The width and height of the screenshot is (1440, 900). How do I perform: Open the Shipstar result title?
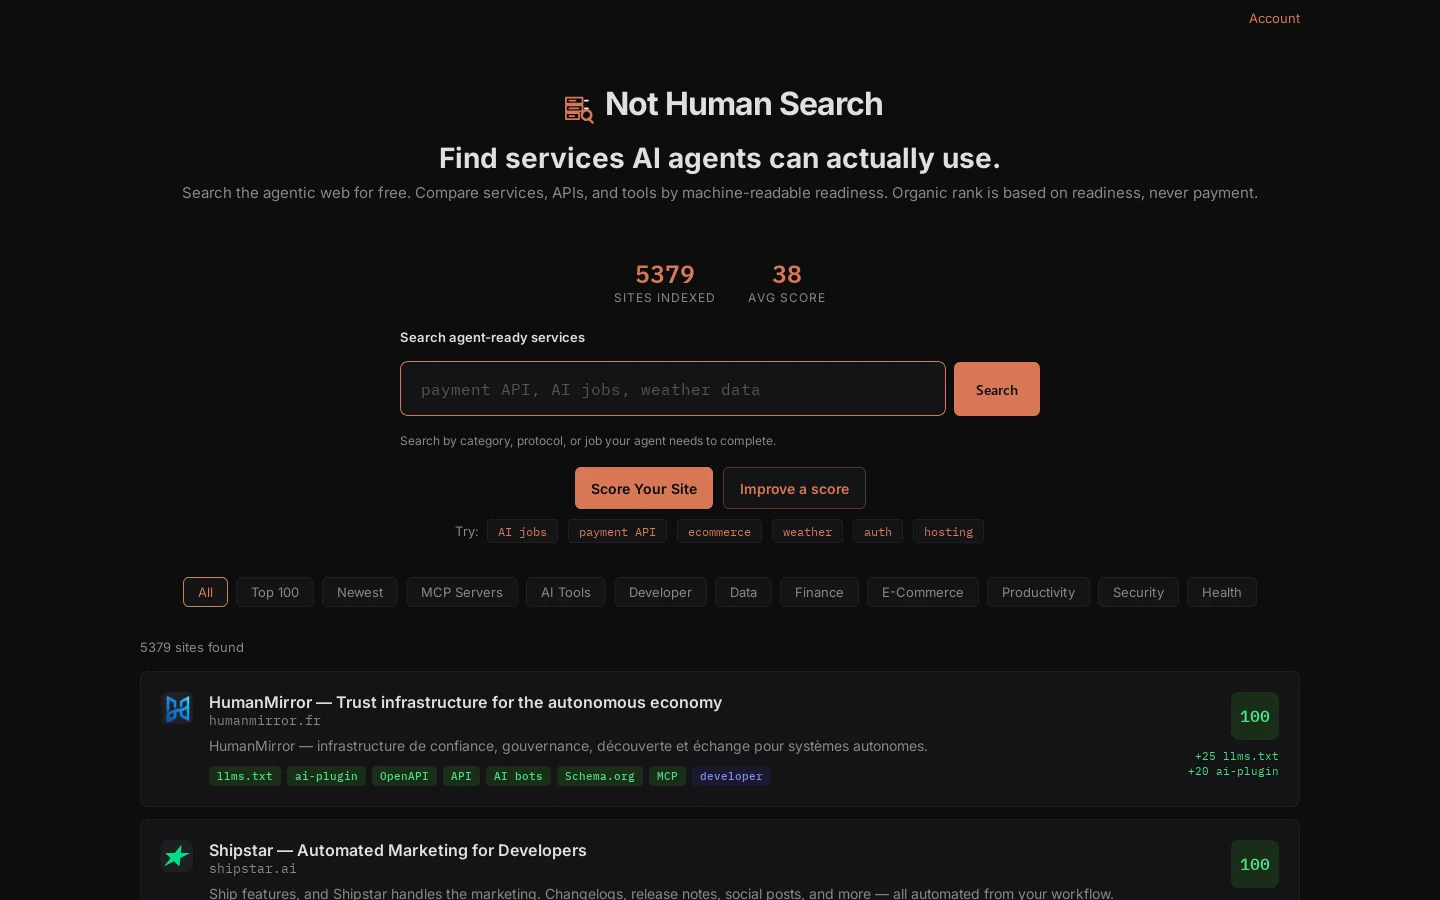click(398, 850)
